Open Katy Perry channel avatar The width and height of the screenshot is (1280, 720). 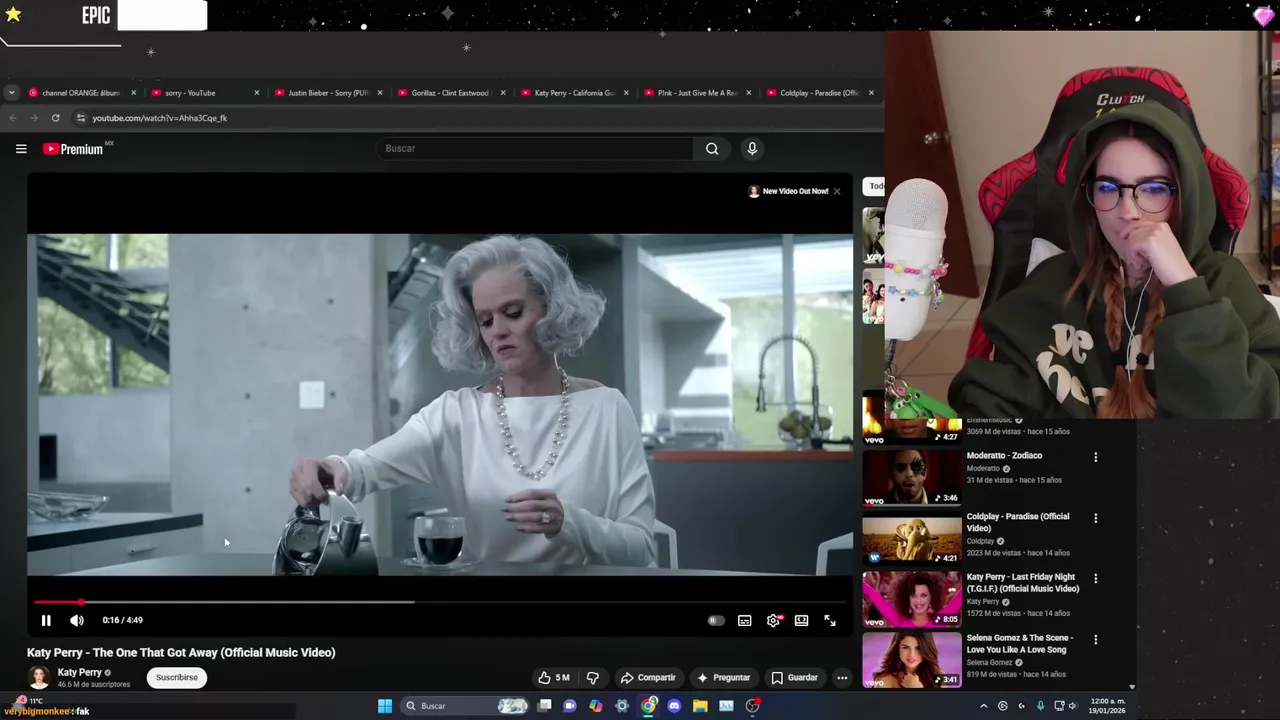pos(39,678)
